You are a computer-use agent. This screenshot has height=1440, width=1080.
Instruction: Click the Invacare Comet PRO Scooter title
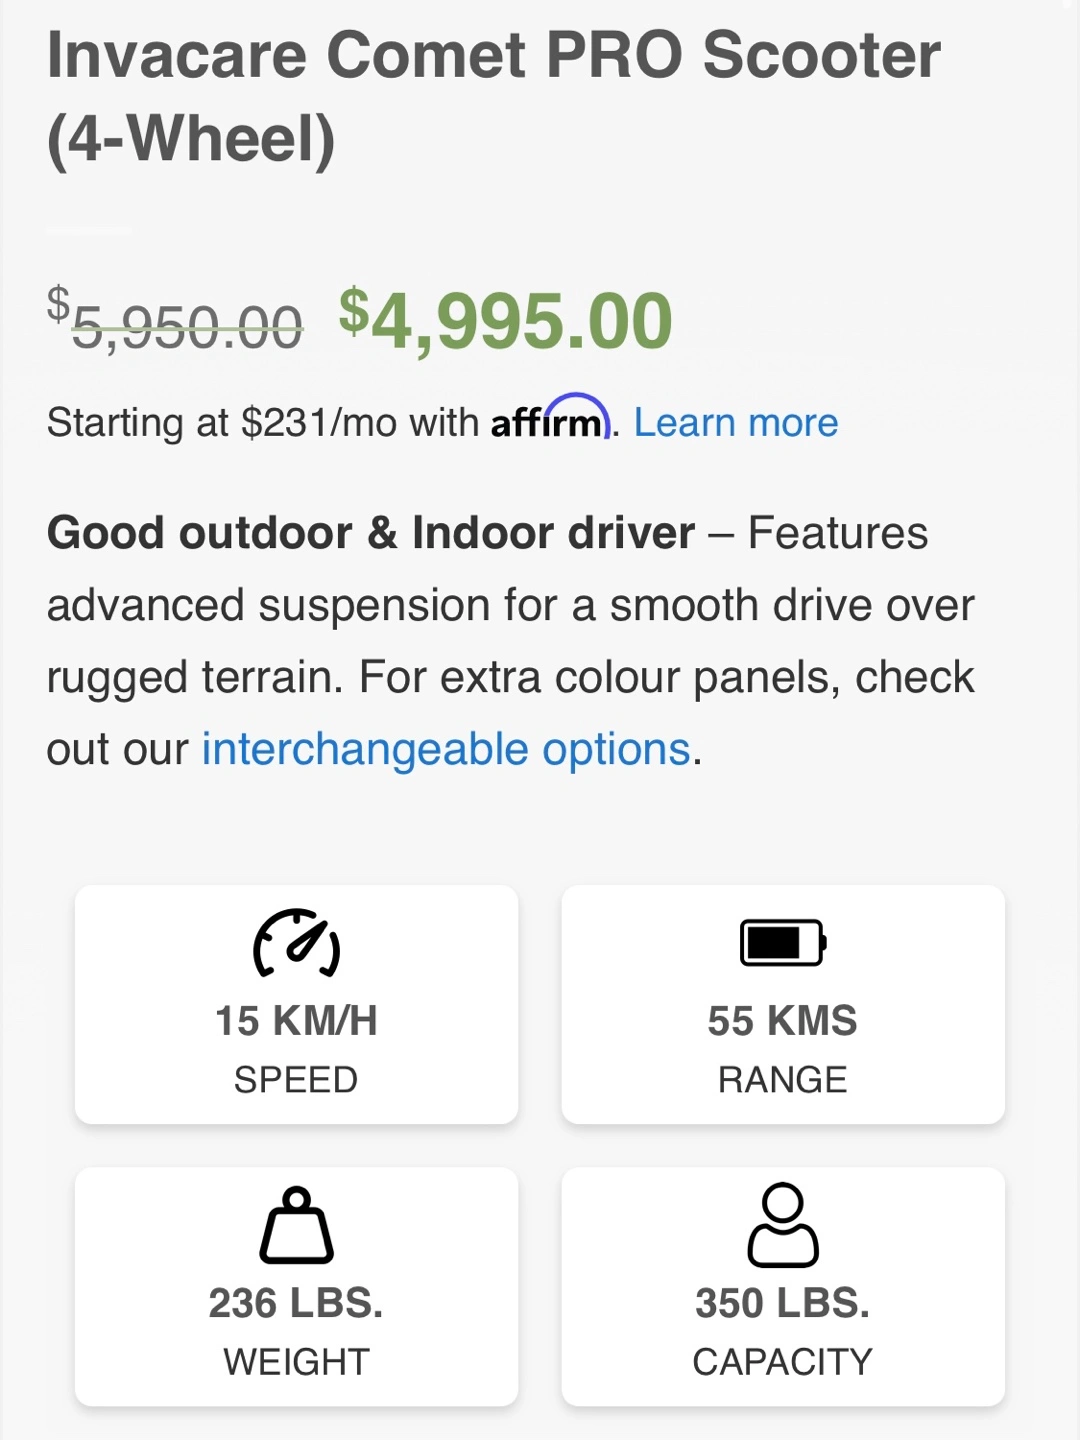pyautogui.click(x=494, y=96)
